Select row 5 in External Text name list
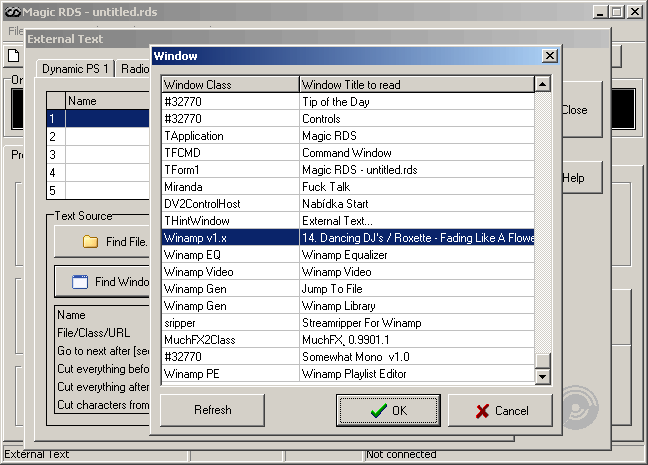The height and width of the screenshot is (465, 648). (98, 191)
